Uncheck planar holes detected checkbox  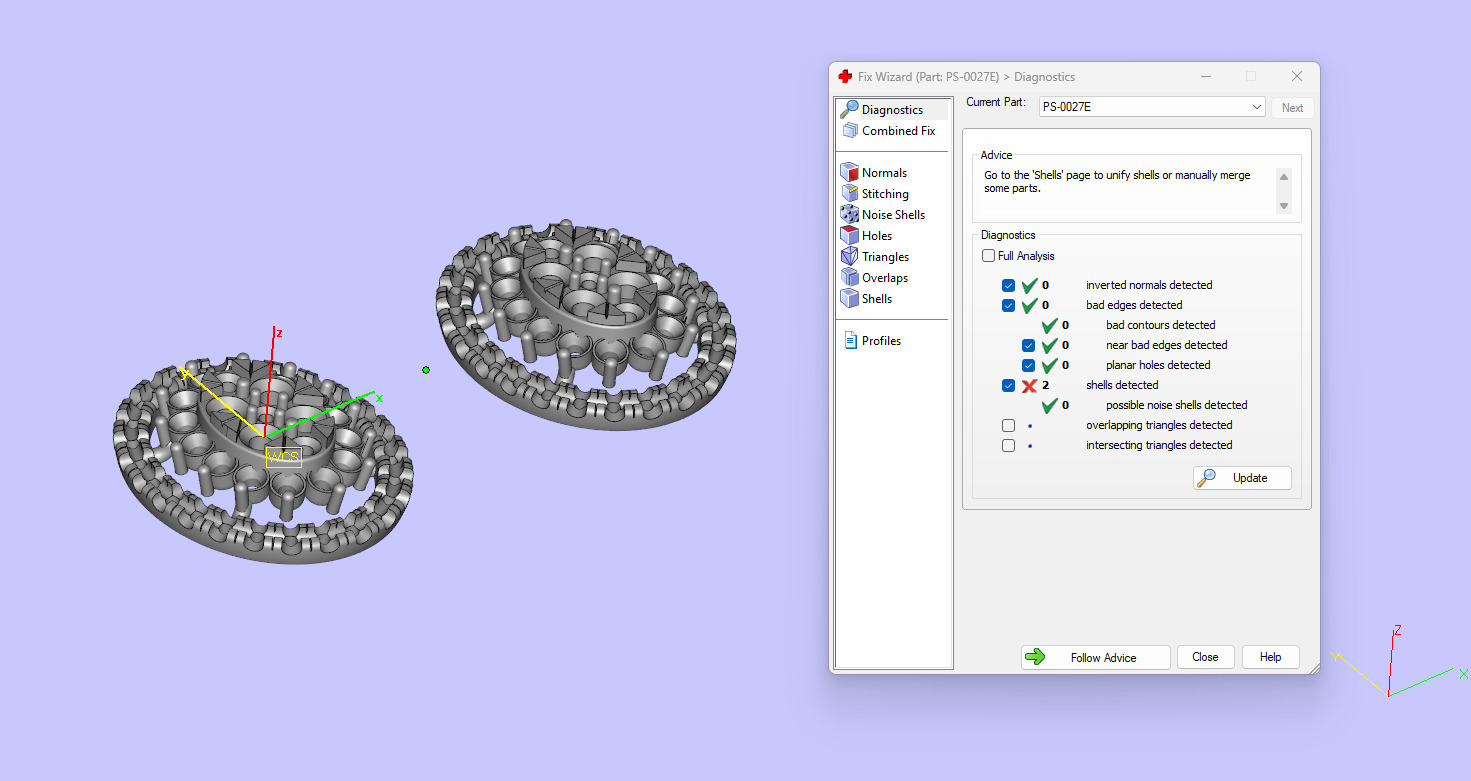point(1028,365)
